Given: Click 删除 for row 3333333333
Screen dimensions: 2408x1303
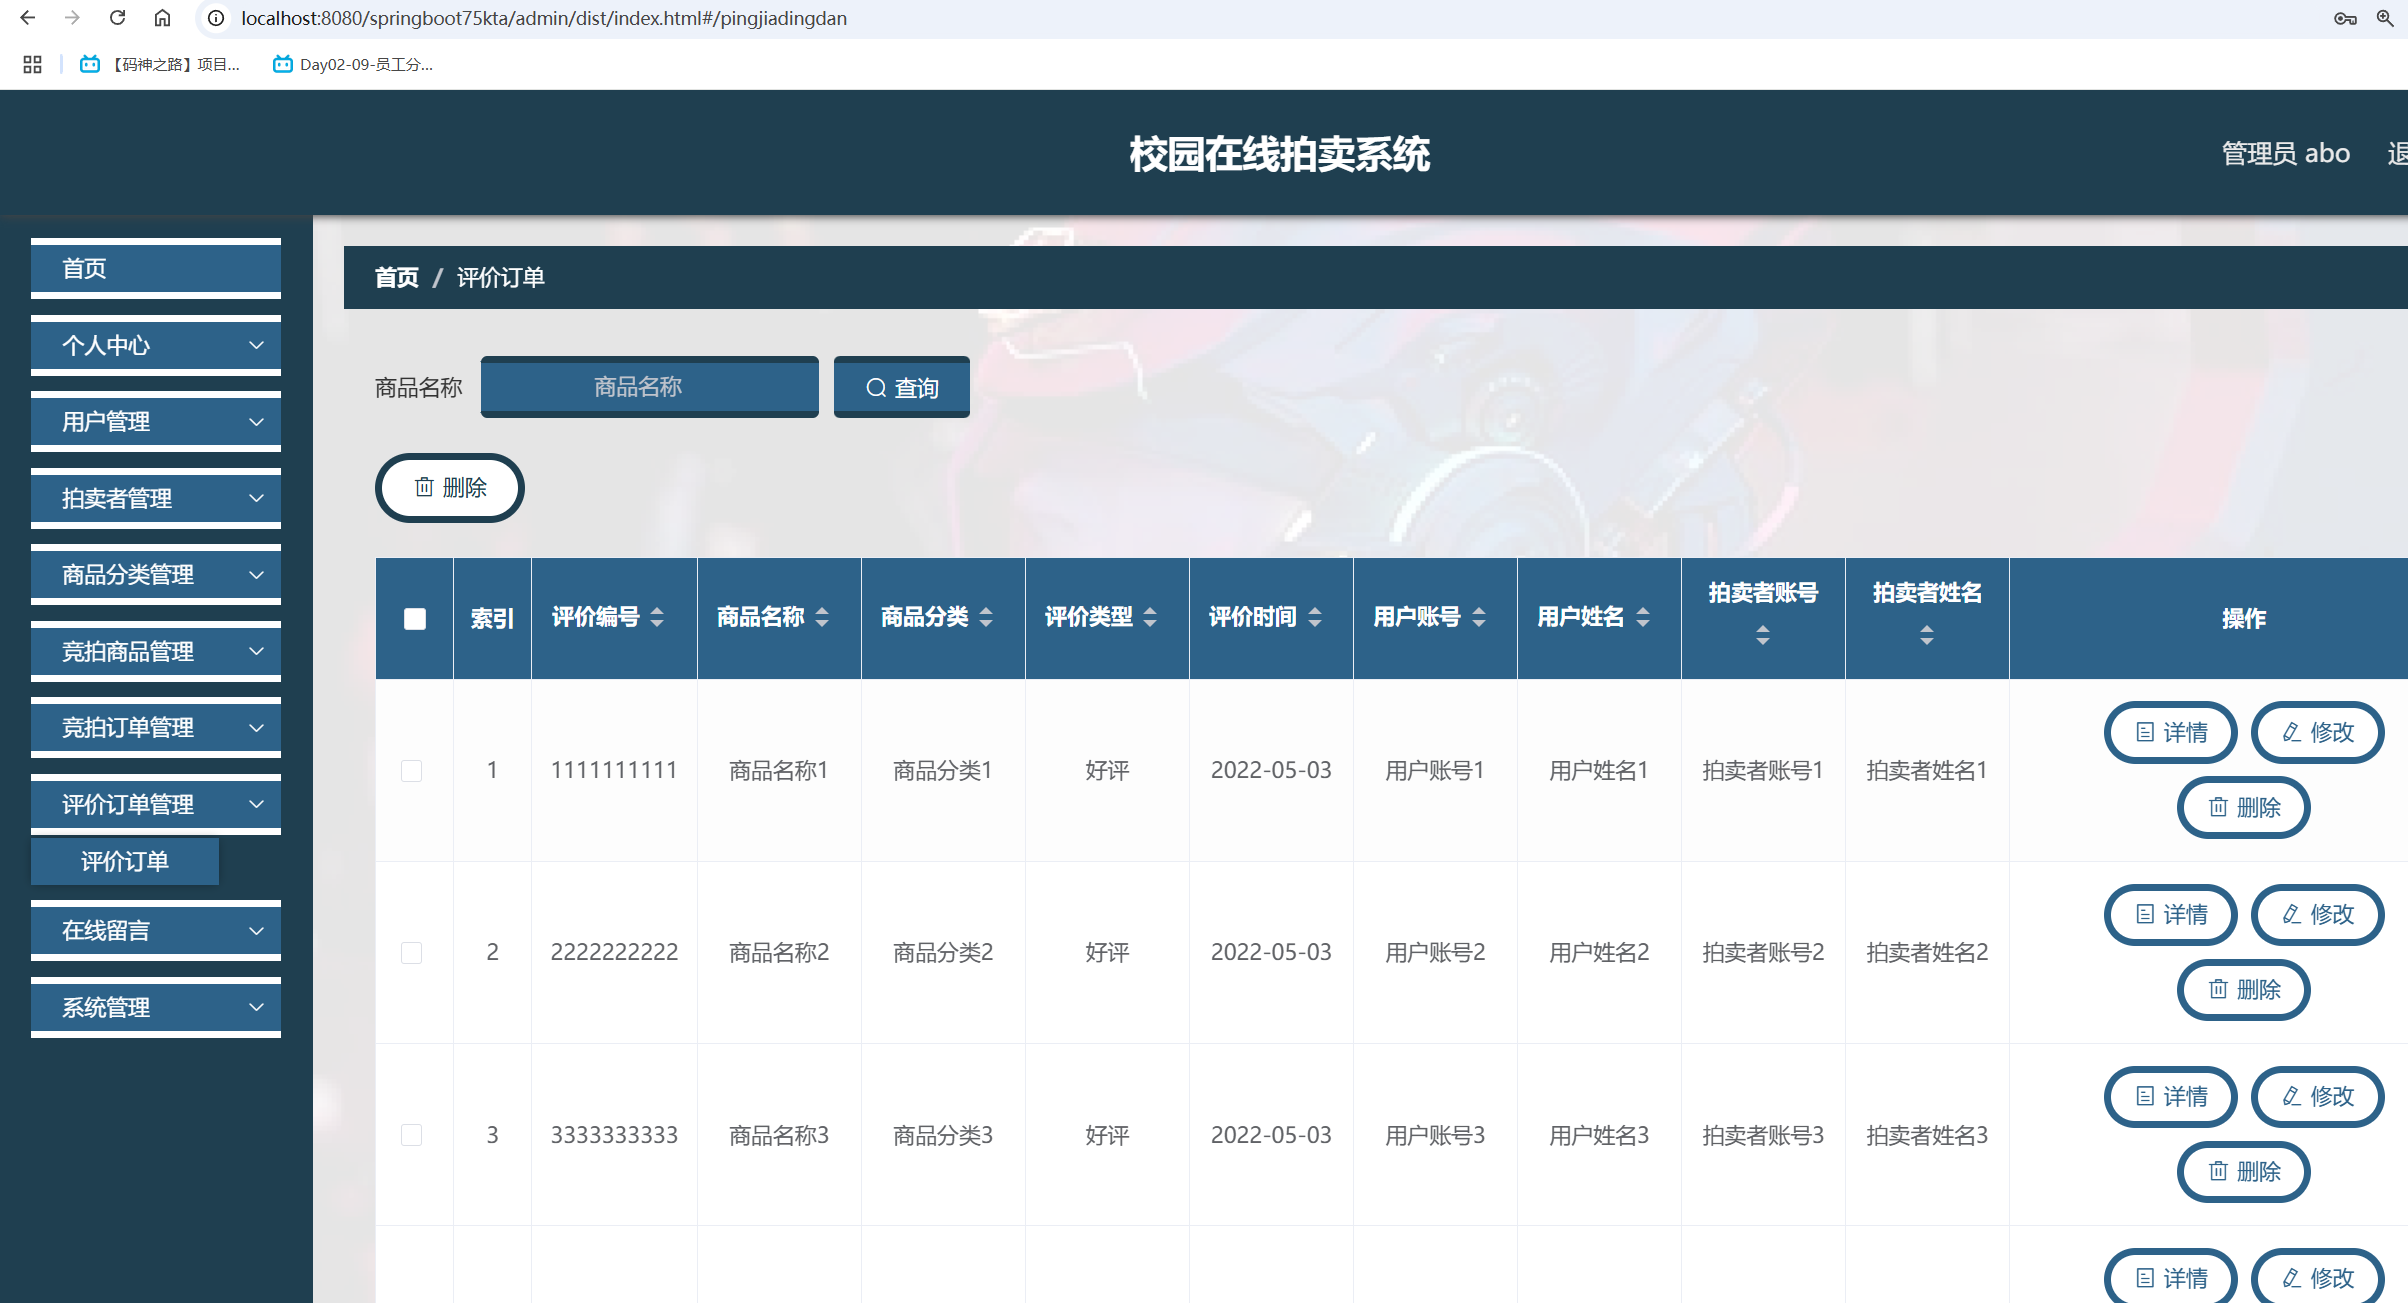Looking at the screenshot, I should click(2244, 1171).
